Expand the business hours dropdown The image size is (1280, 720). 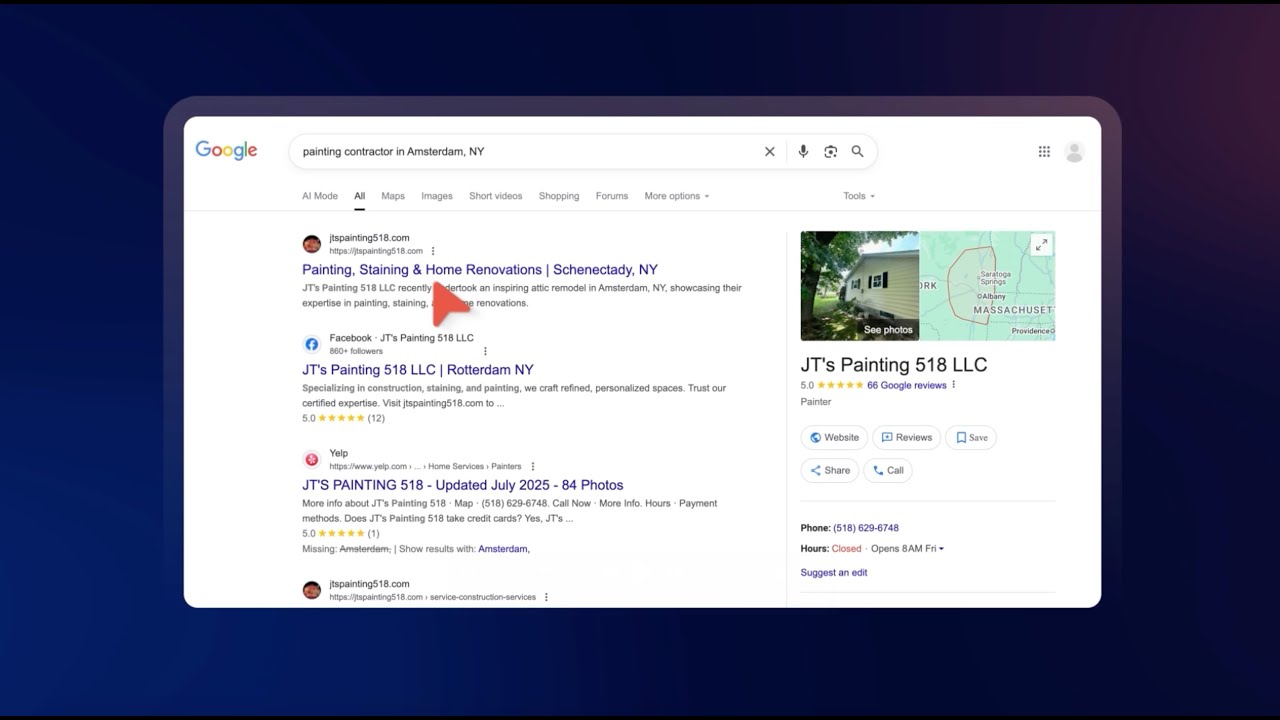coord(941,549)
